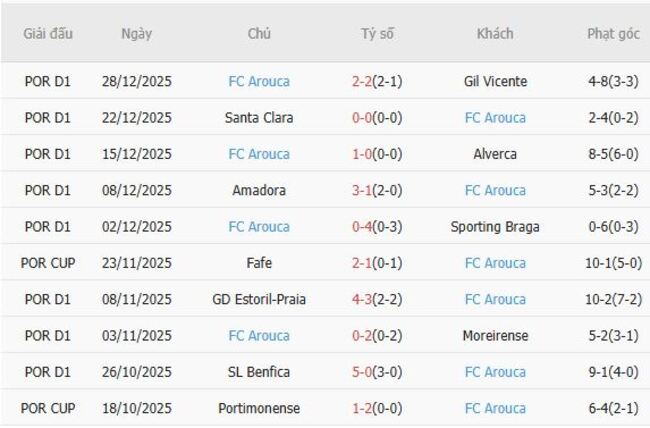Select the Moreirense team name
The image size is (650, 428).
click(495, 336)
